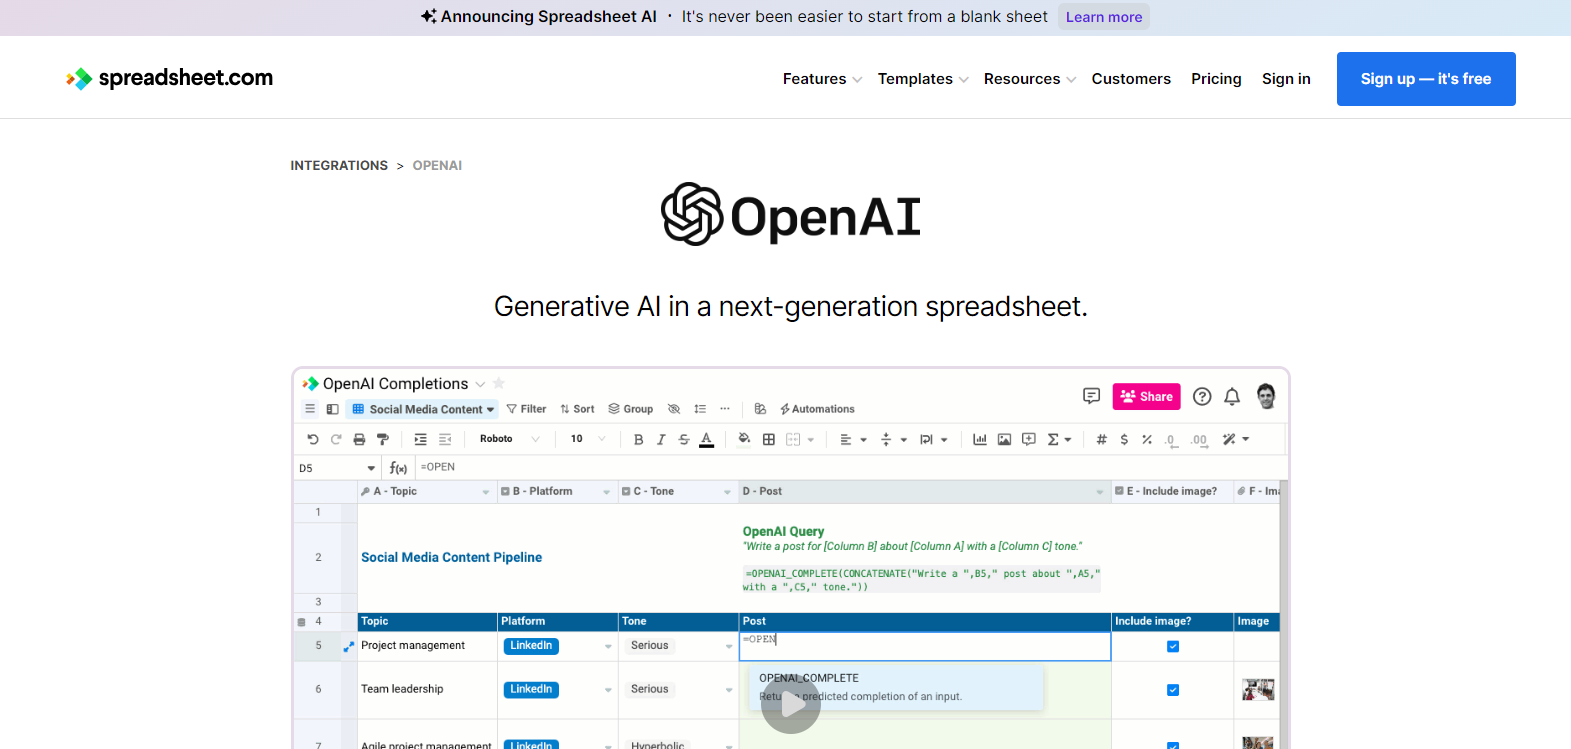Click the redo icon in spreadsheet toolbar
The image size is (1571, 749).
pos(336,439)
